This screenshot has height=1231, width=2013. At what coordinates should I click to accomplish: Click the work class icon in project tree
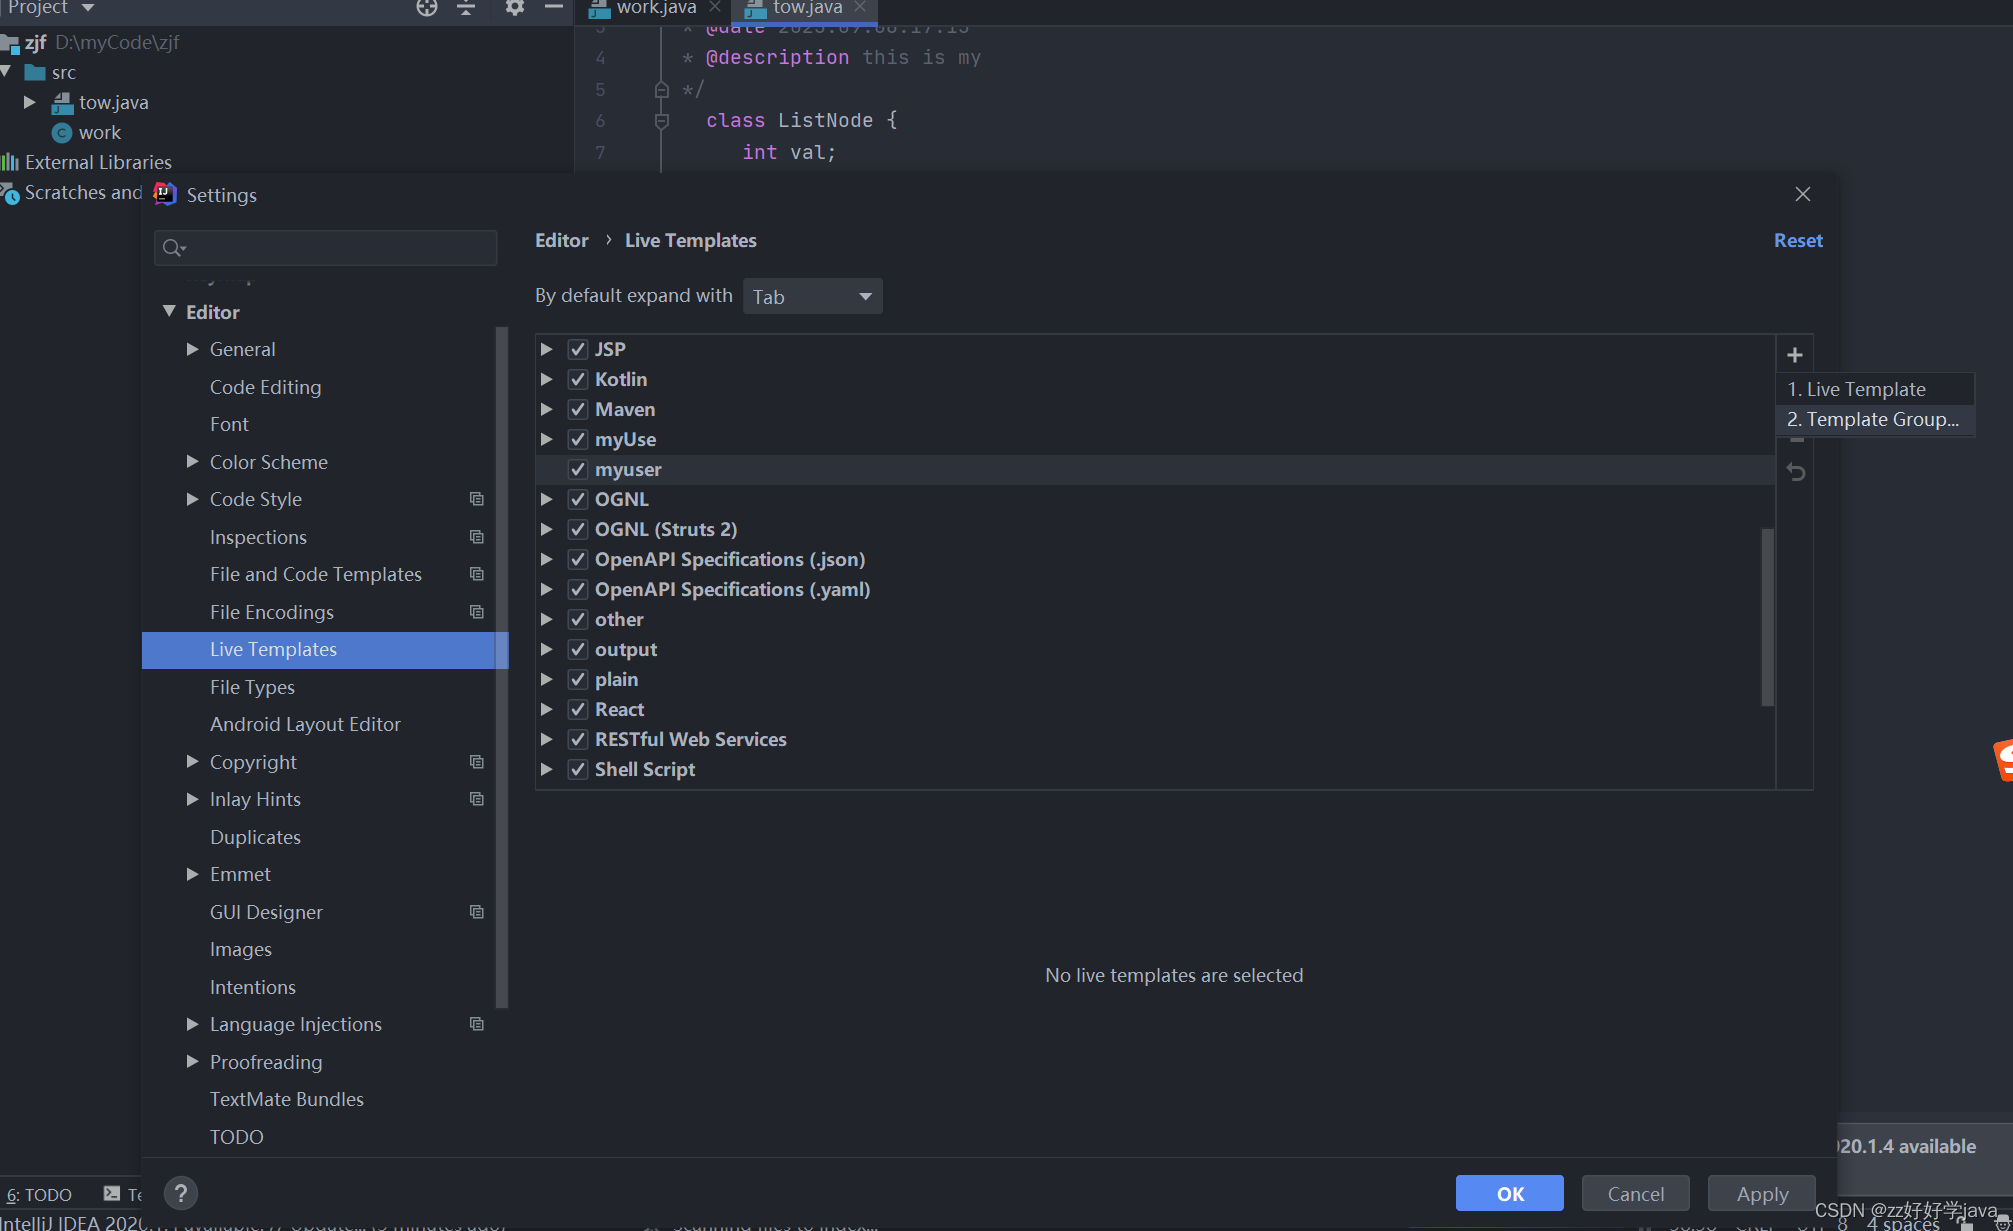coord(62,132)
